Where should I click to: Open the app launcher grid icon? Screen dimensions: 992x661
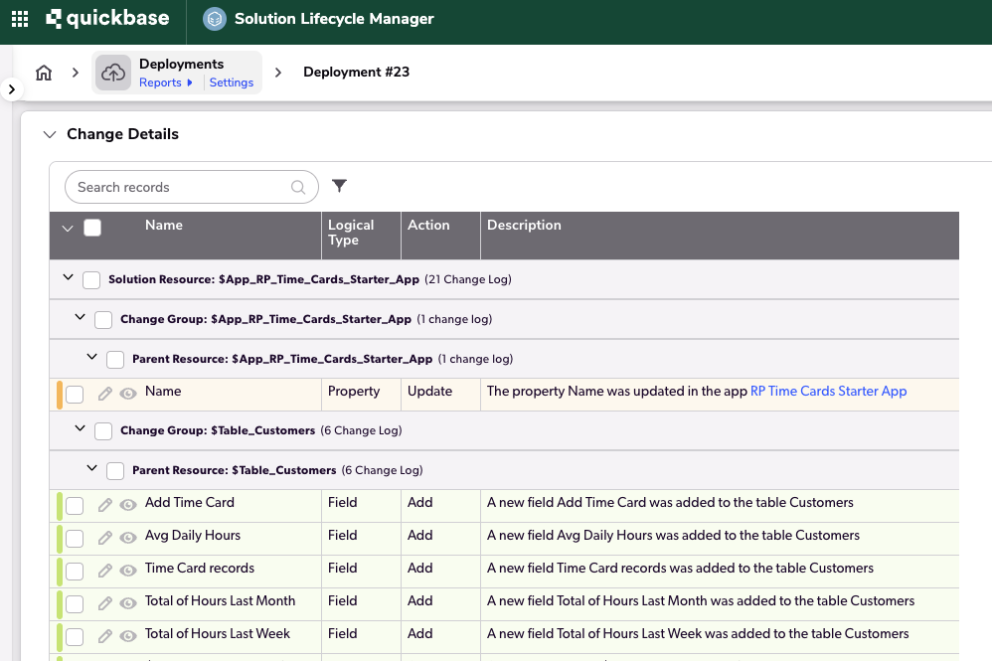pos(20,19)
